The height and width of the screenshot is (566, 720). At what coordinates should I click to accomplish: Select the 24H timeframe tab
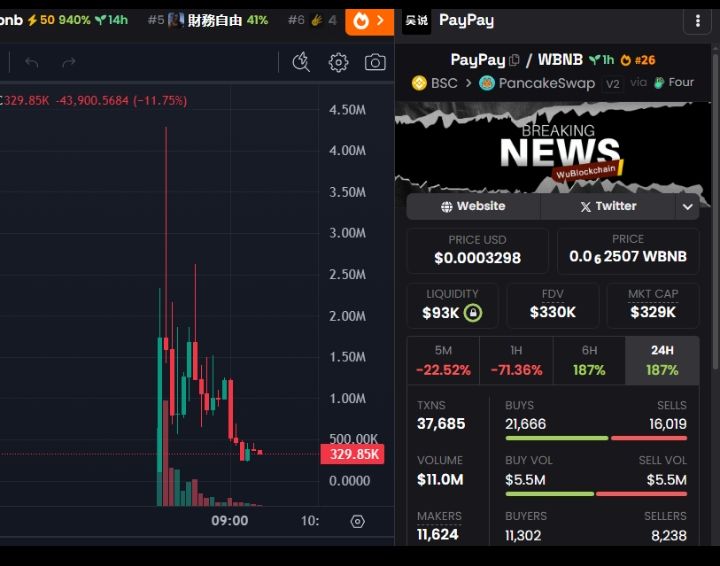662,361
